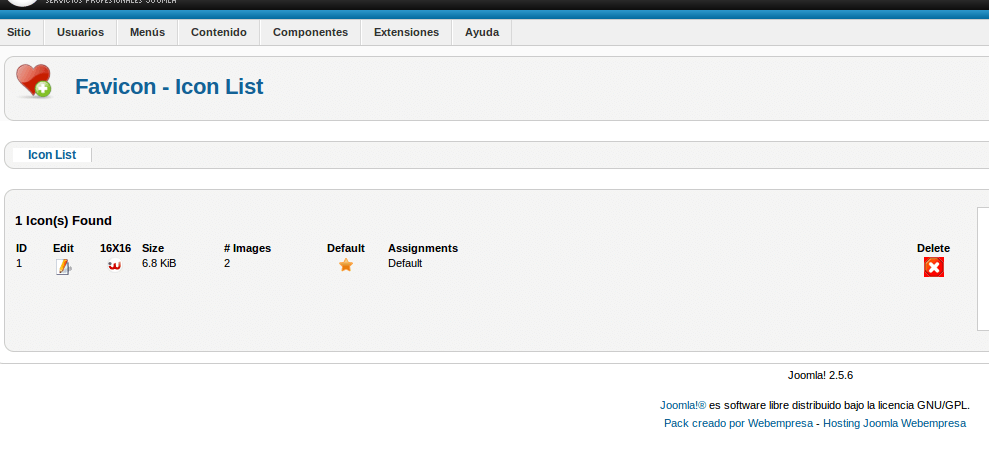
Task: Click the ID column header
Action: pos(21,249)
